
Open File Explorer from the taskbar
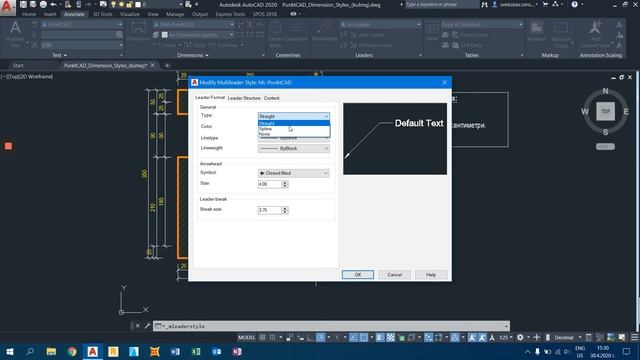coord(51,351)
